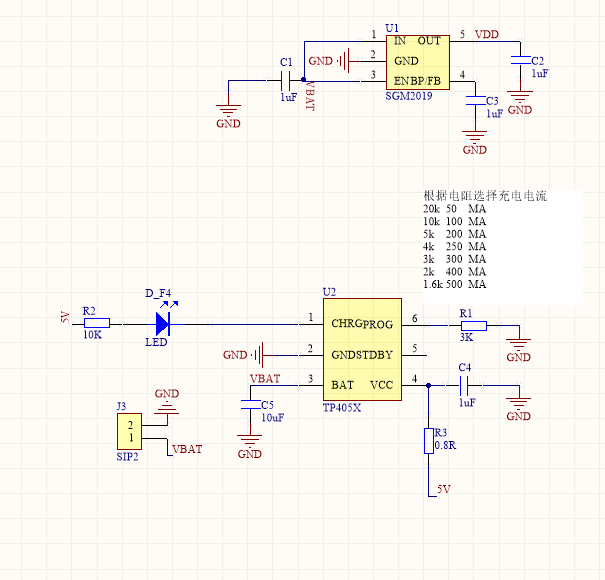
Task: Select the C4 capacitor symbol
Action: click(464, 385)
